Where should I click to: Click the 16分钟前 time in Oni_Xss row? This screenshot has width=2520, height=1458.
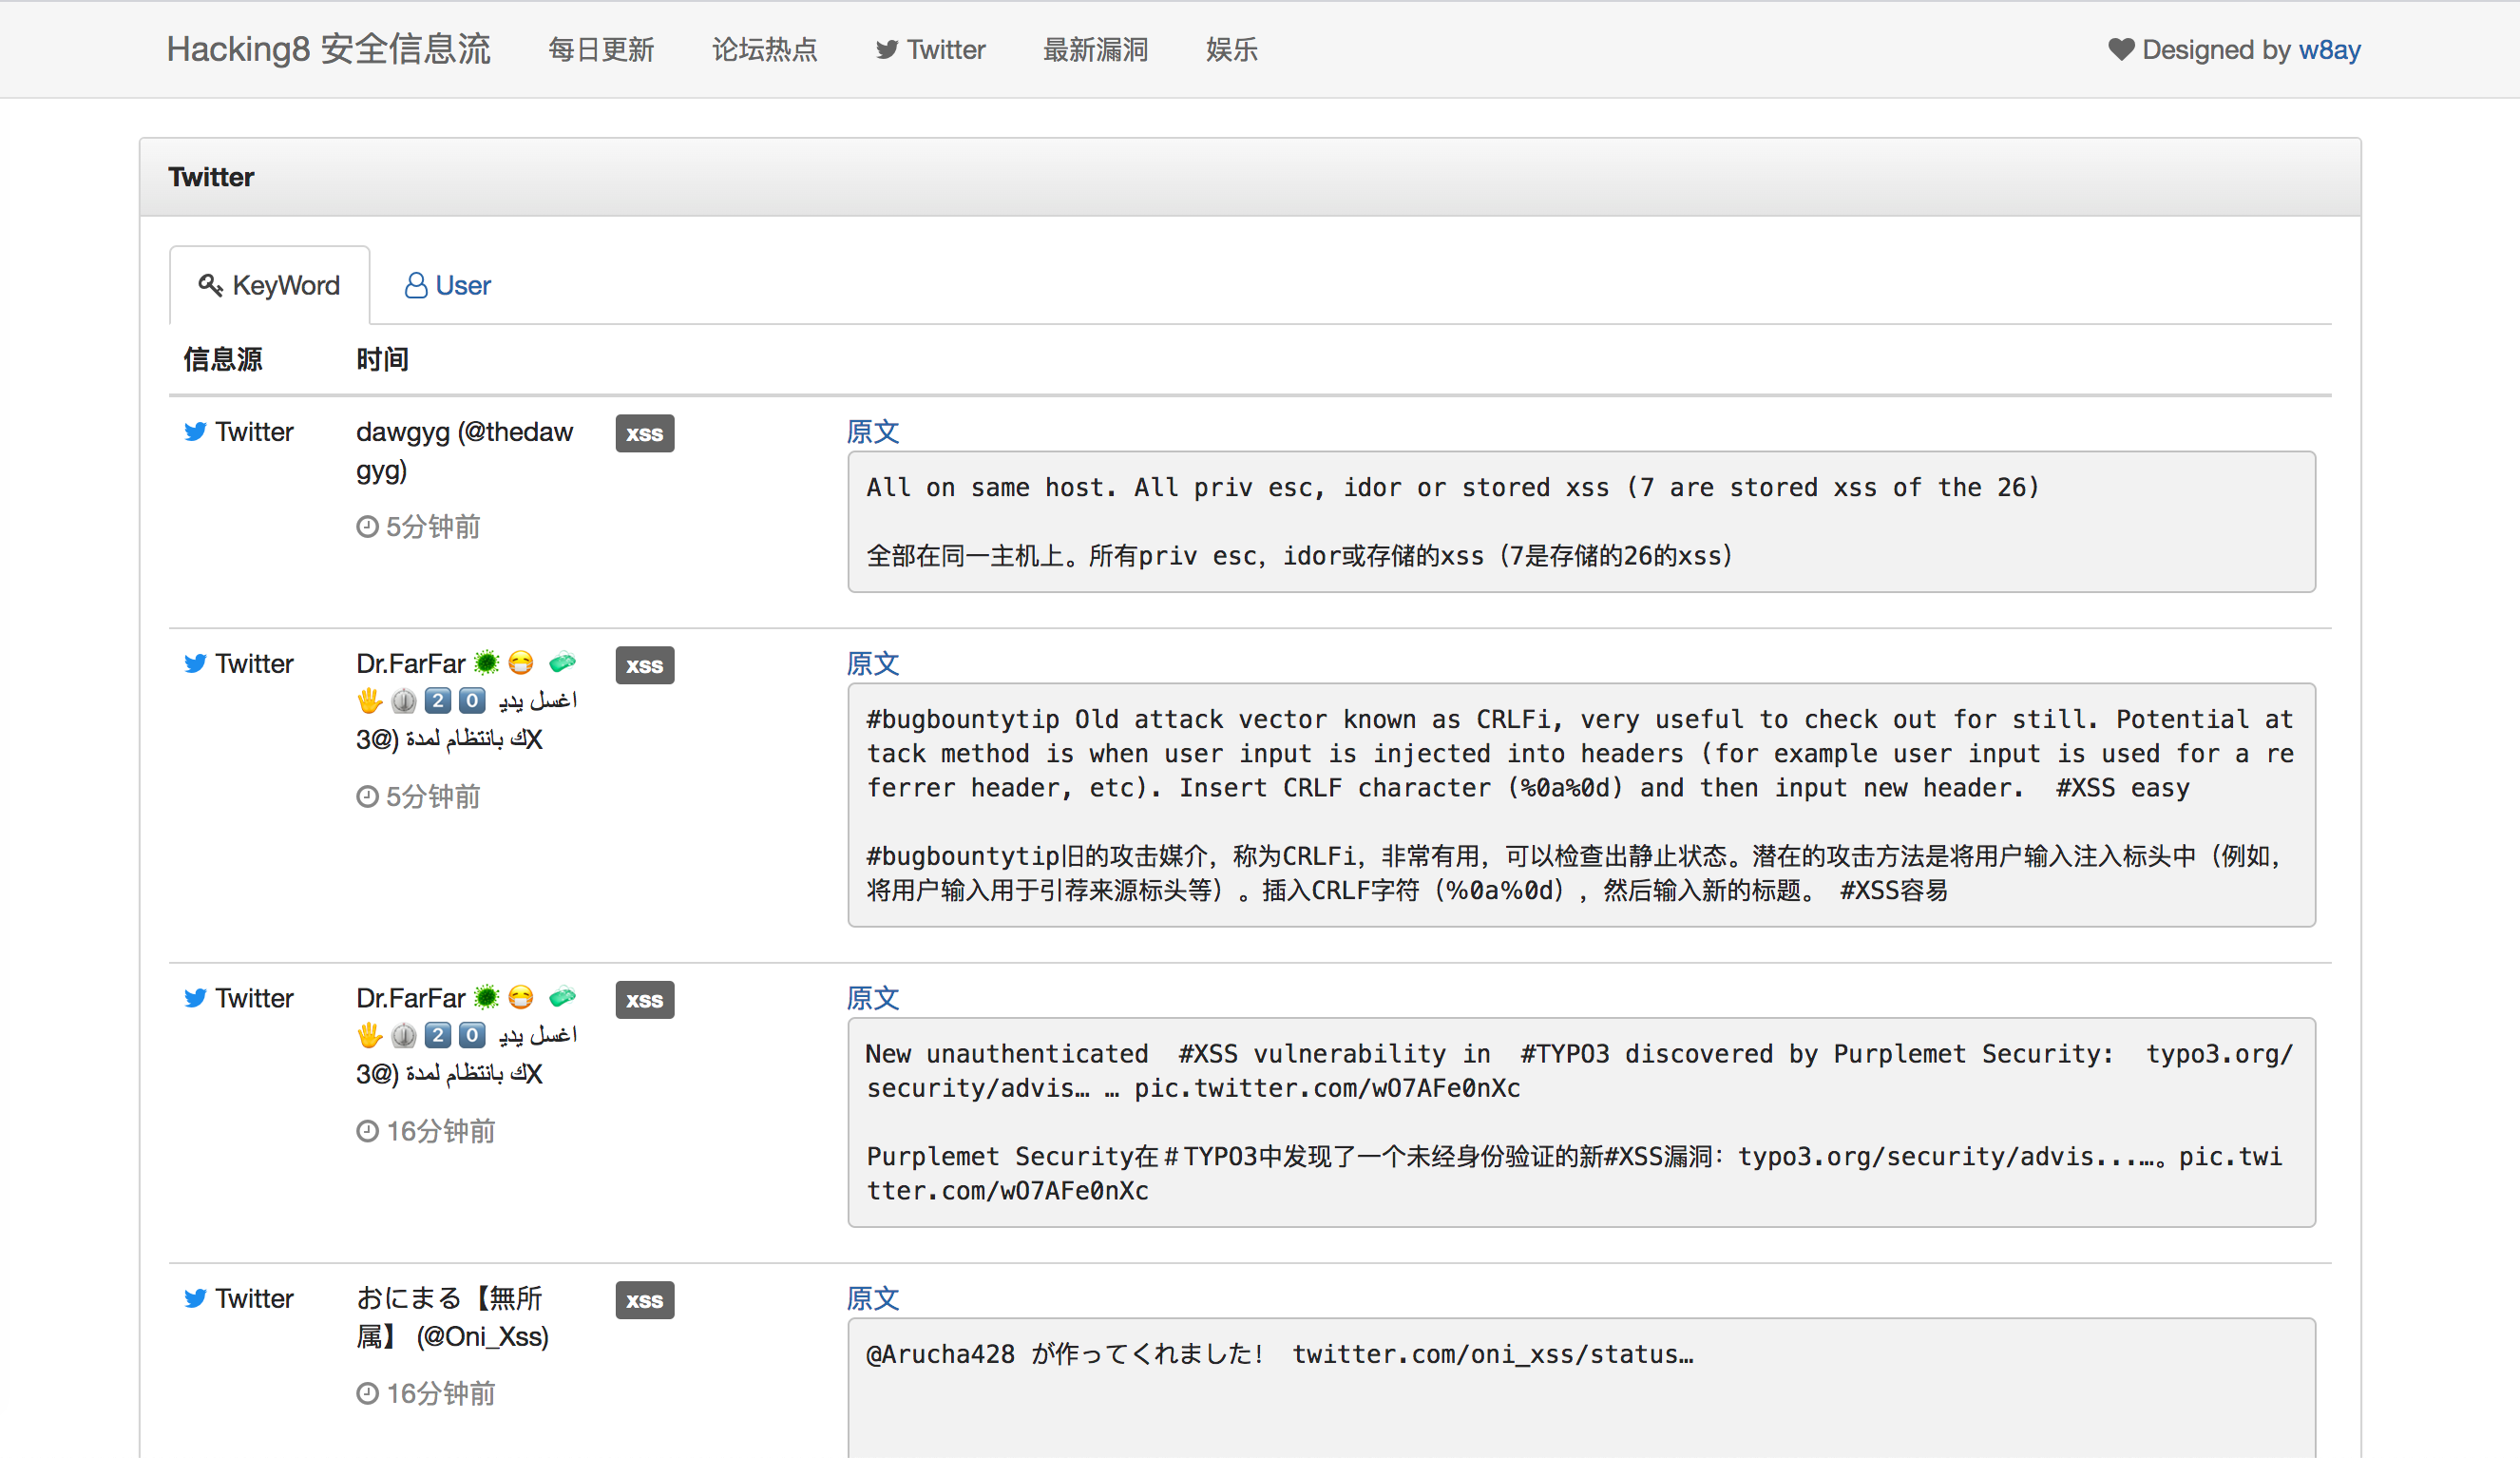[441, 1394]
